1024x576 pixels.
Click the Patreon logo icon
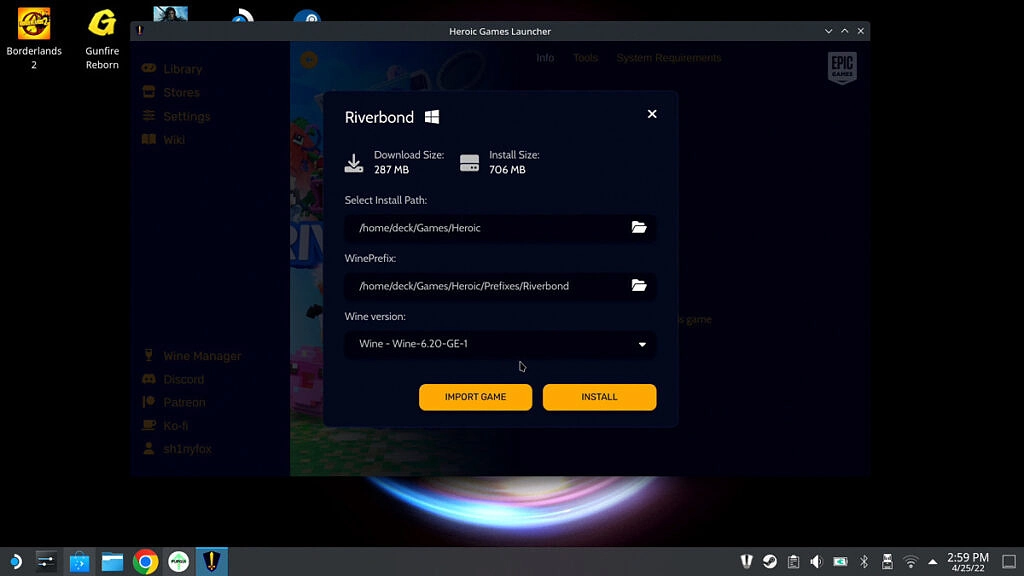pyautogui.click(x=149, y=402)
